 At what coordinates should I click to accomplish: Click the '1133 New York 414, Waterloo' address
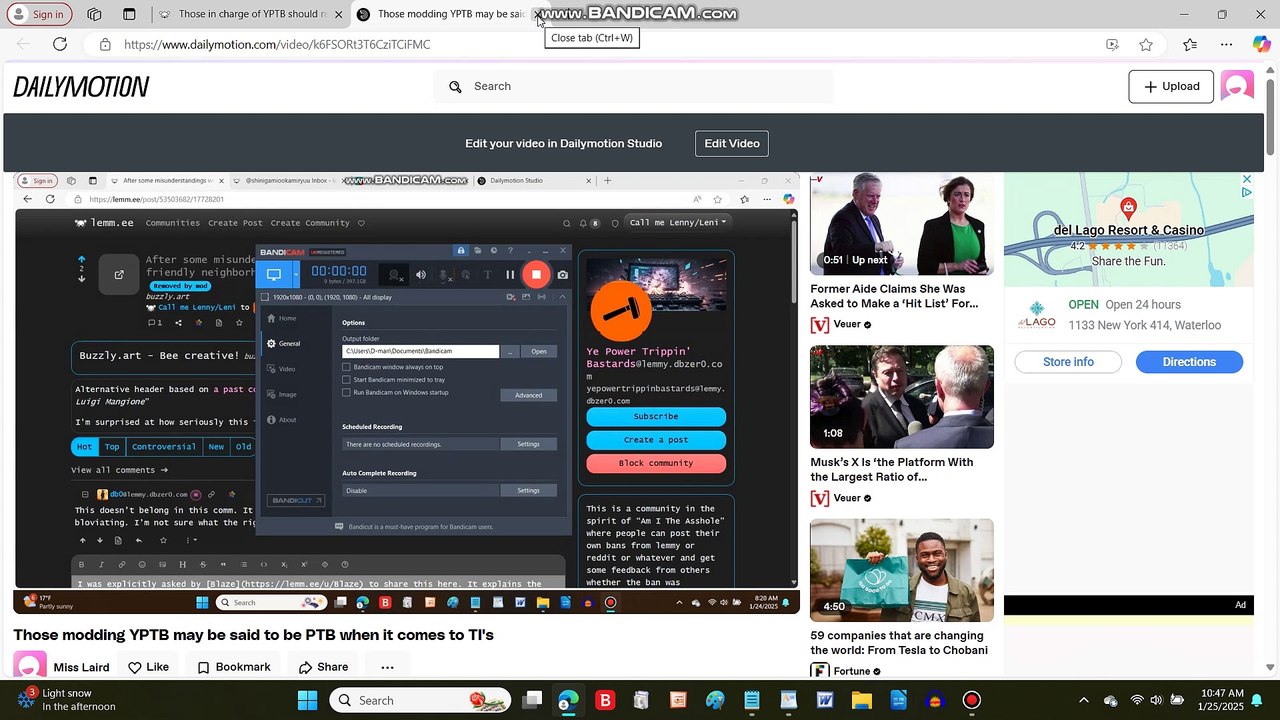click(1144, 325)
